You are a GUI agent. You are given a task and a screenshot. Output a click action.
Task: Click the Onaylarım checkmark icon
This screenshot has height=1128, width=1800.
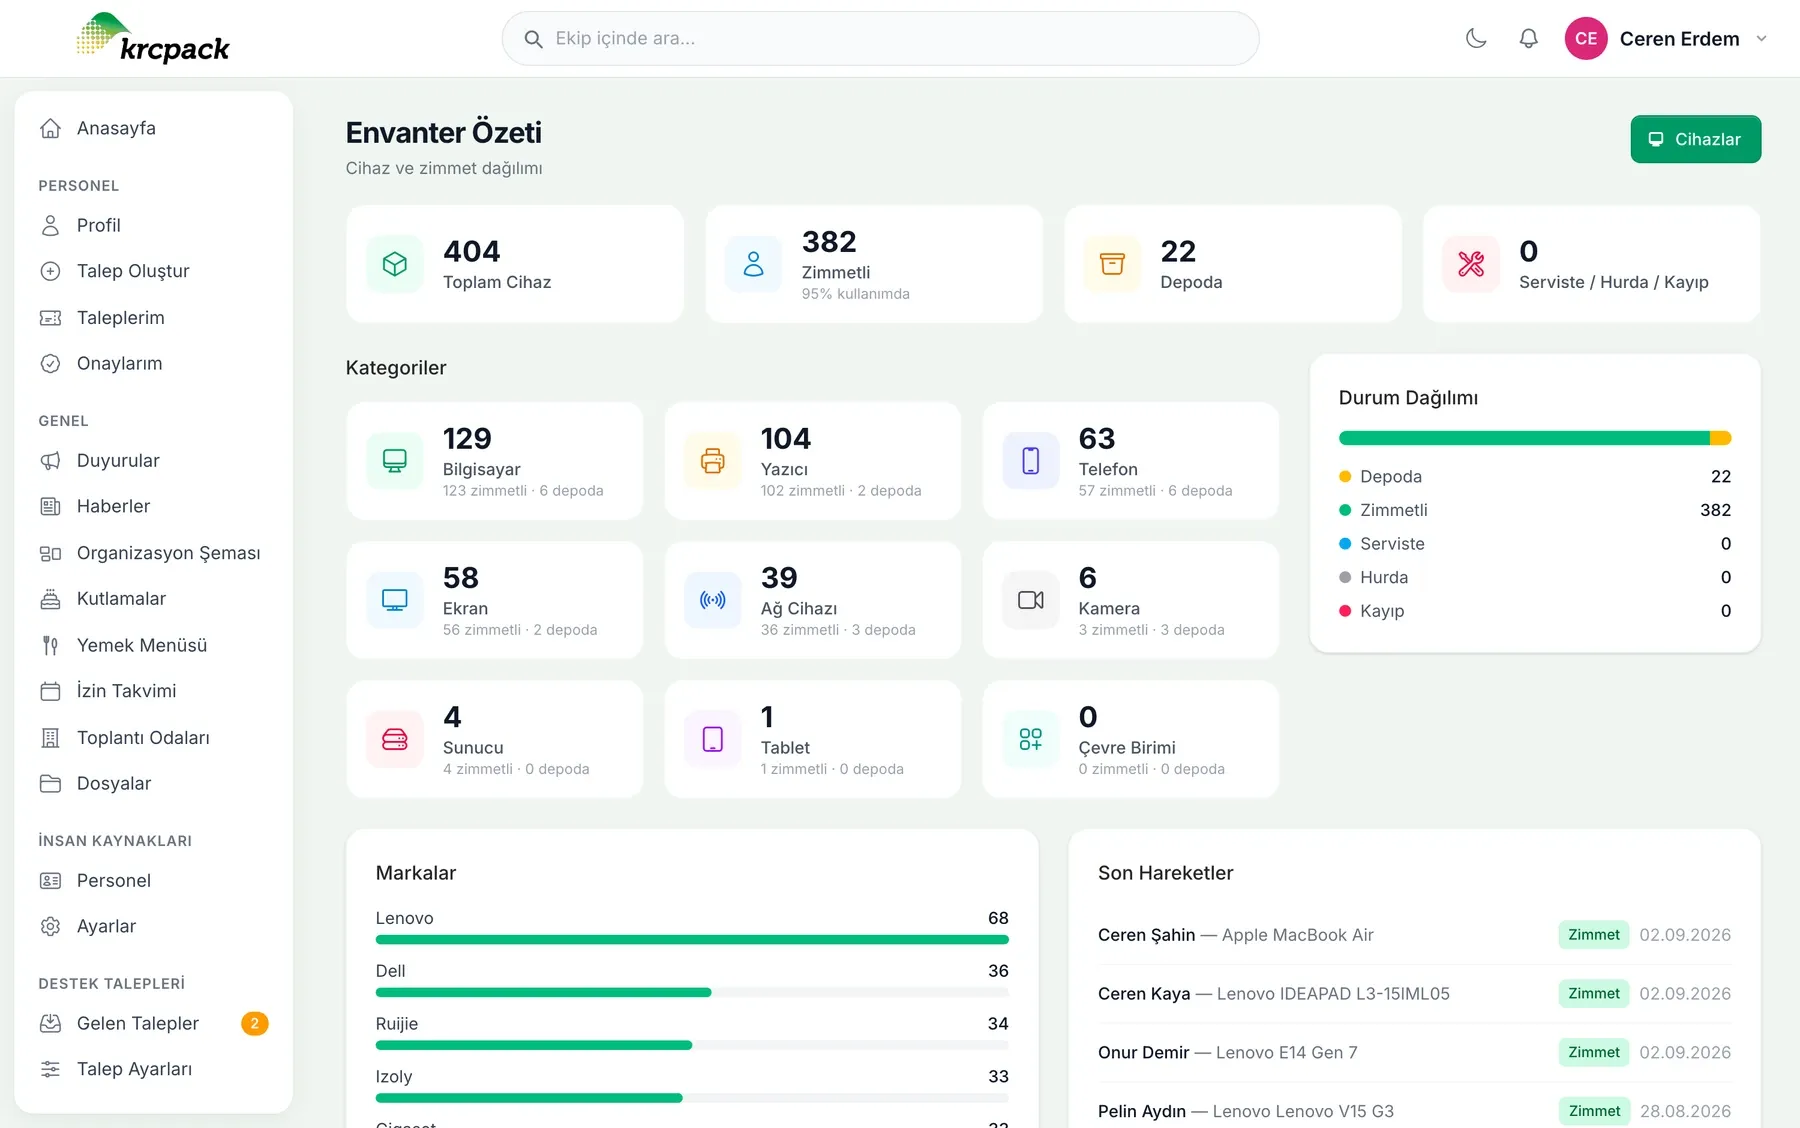[x=50, y=364]
